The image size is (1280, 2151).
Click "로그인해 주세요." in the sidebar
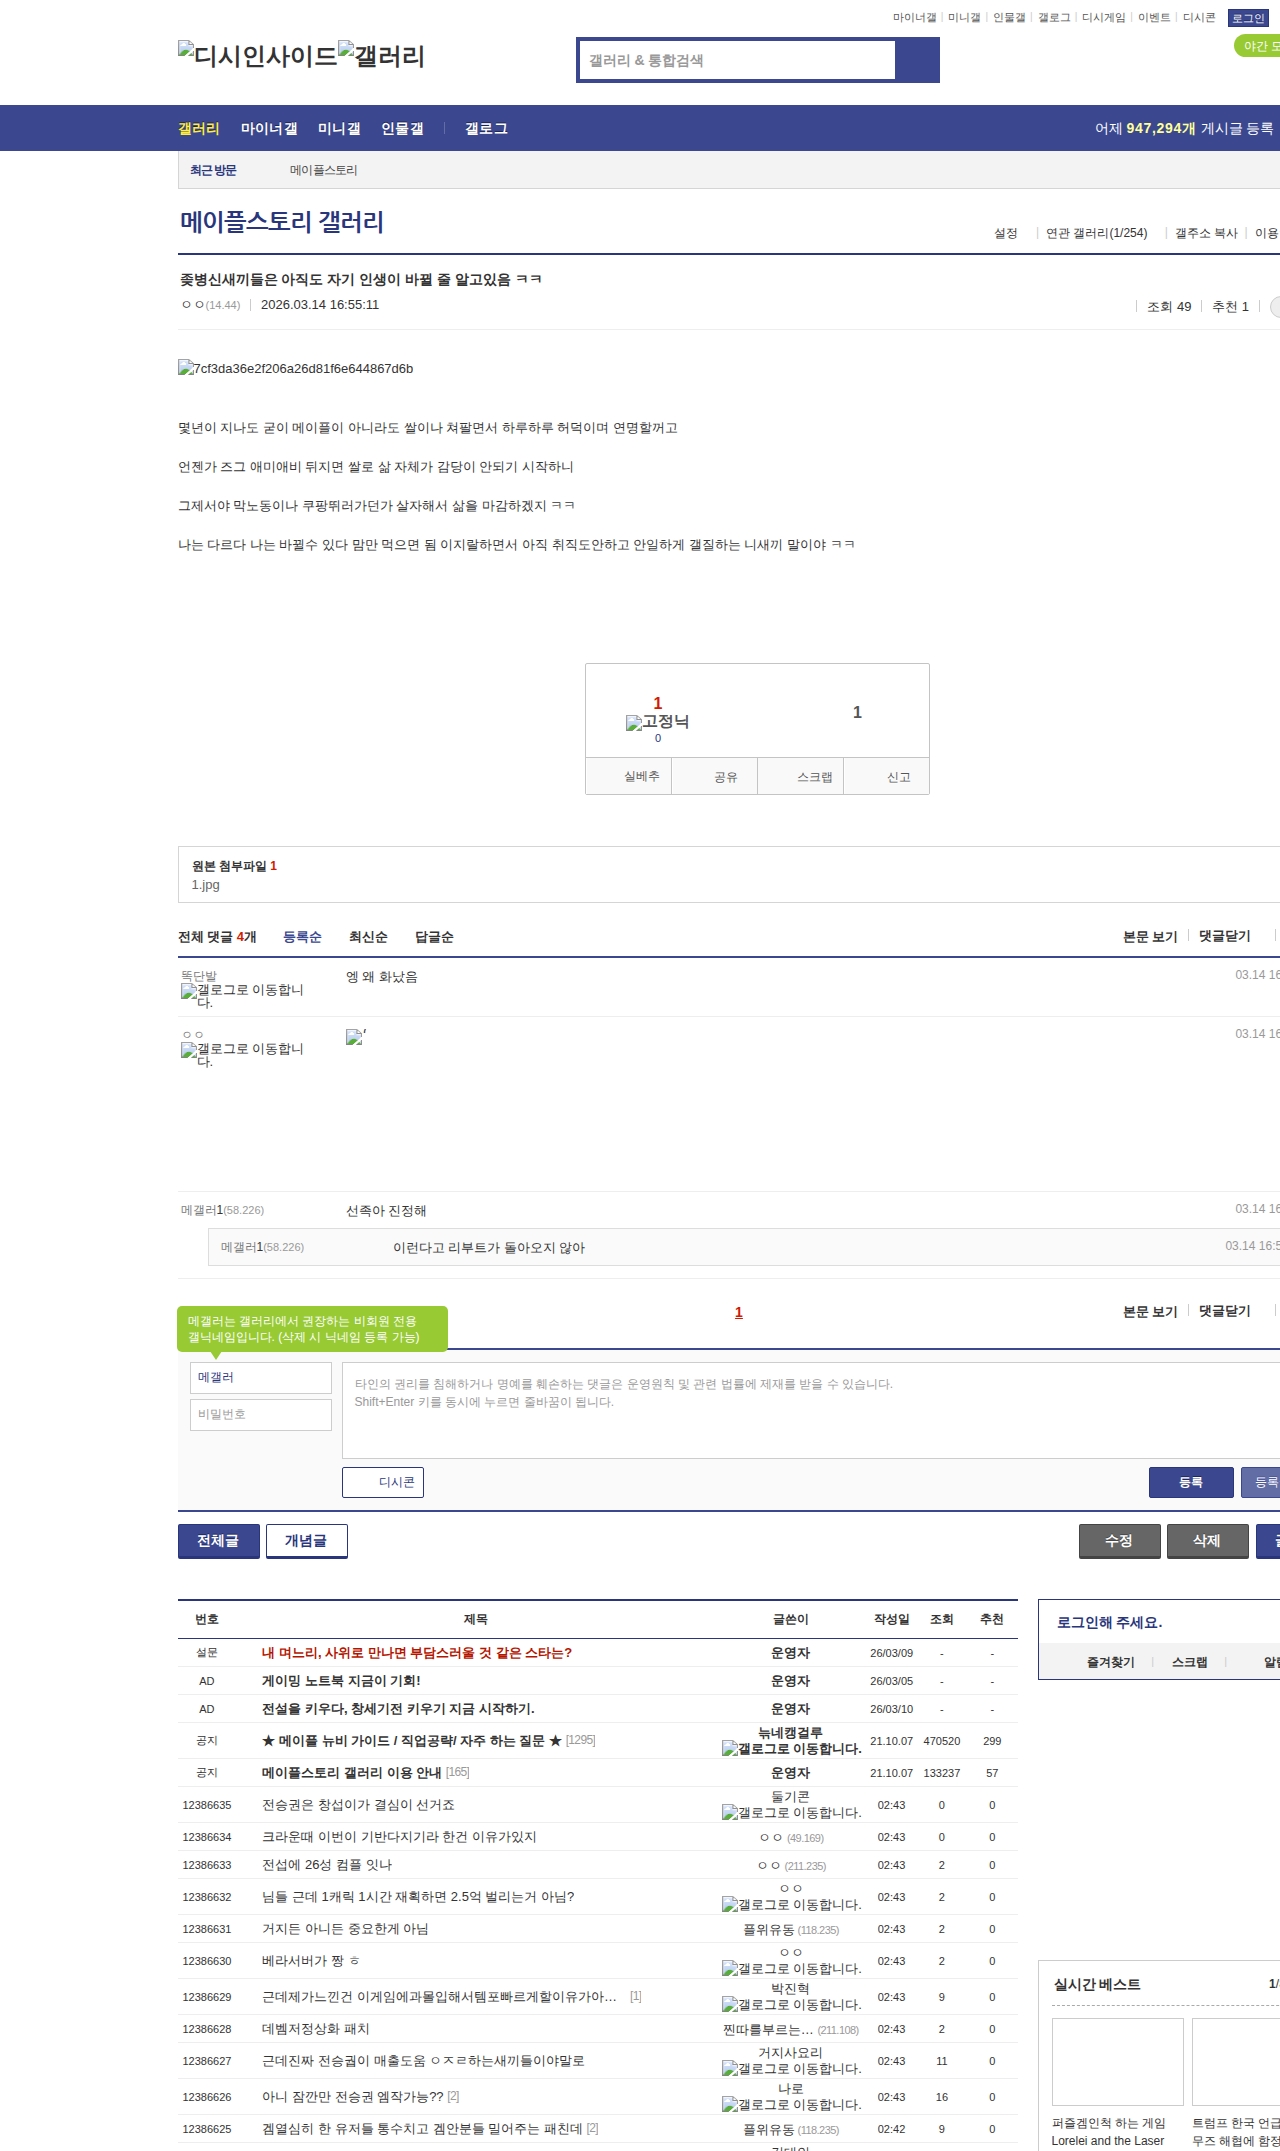pyautogui.click(x=1110, y=1622)
